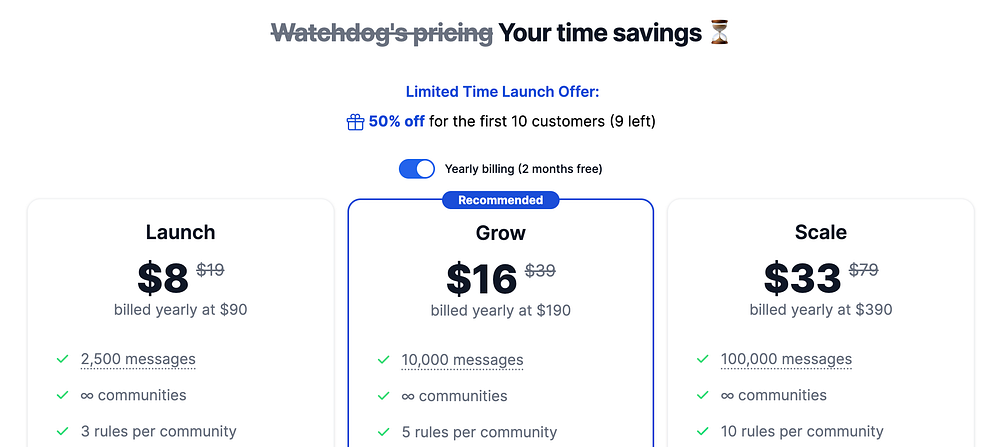Click the checkmark beside 10,000 messages
The height and width of the screenshot is (447, 1000).
383,360
